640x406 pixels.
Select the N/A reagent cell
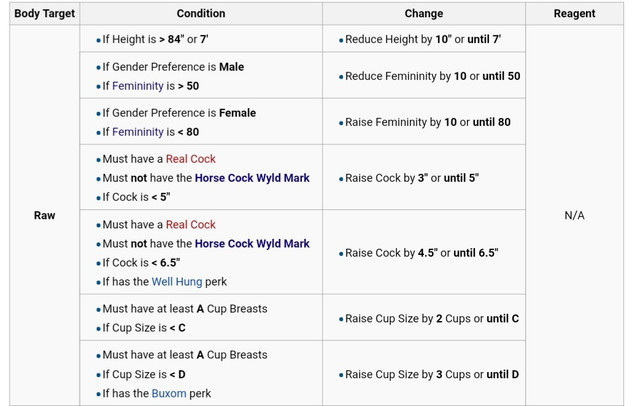coord(574,215)
